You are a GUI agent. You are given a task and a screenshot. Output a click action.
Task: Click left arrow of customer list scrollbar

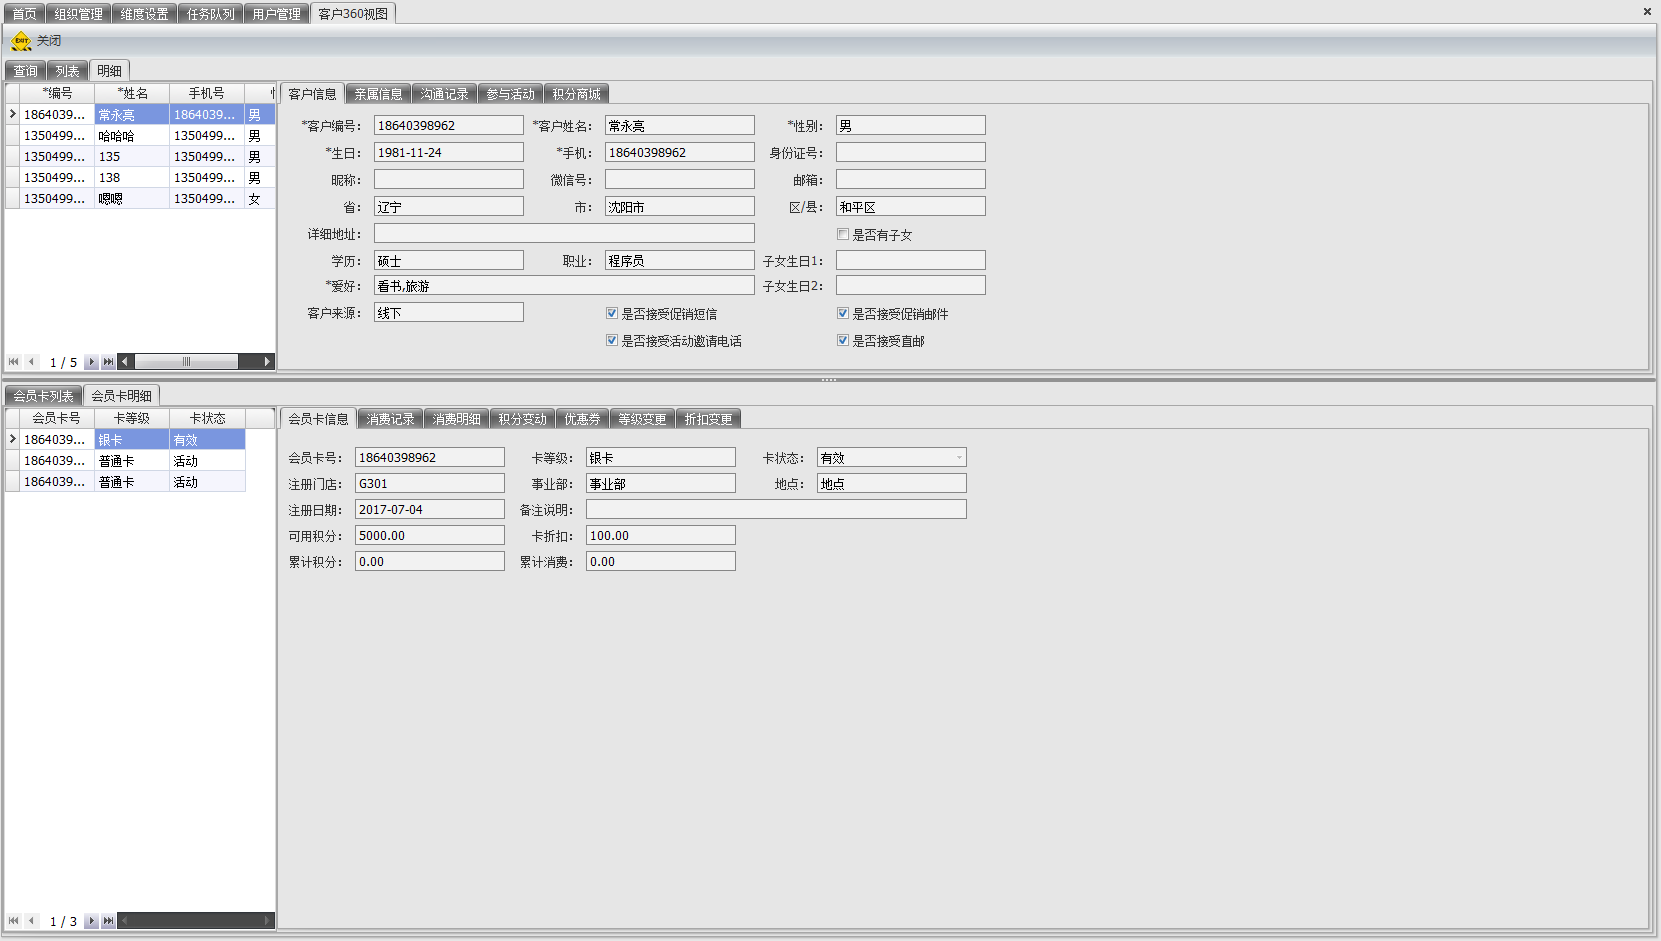tap(125, 361)
